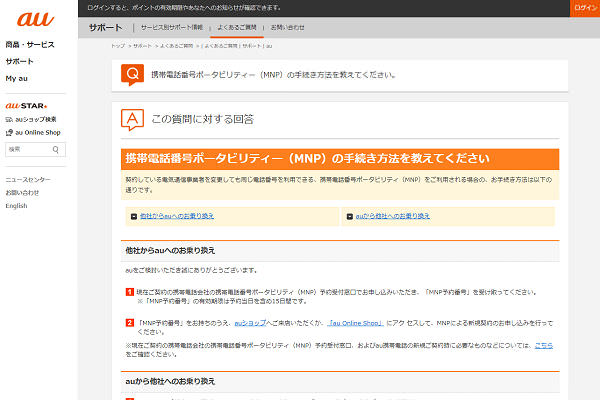600x400 pixels.
Task: Click the orange Q question icon
Action: point(132,75)
